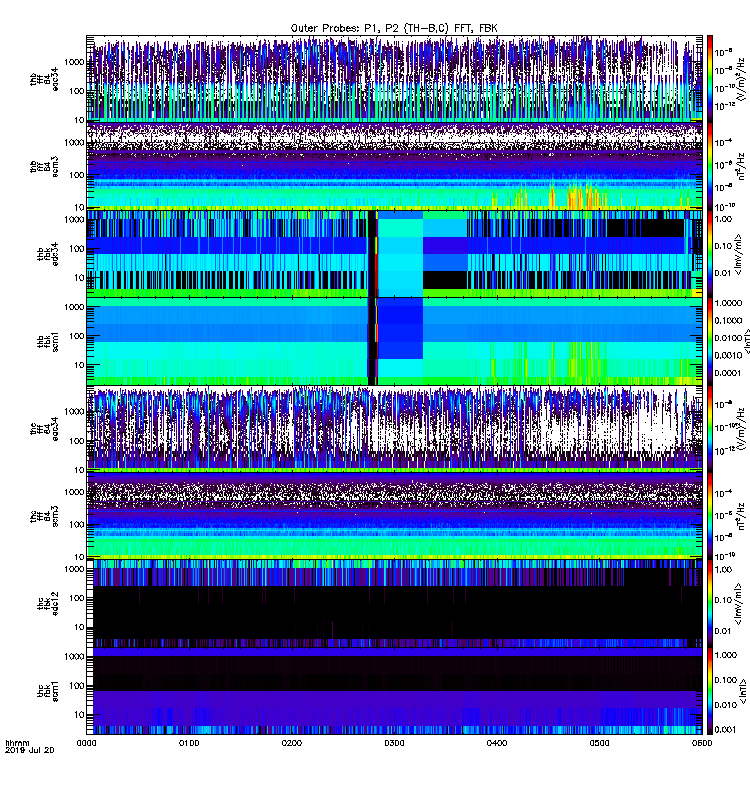
Task: Click '0.01' on the thc edc12 color scale
Action: (x=723, y=631)
